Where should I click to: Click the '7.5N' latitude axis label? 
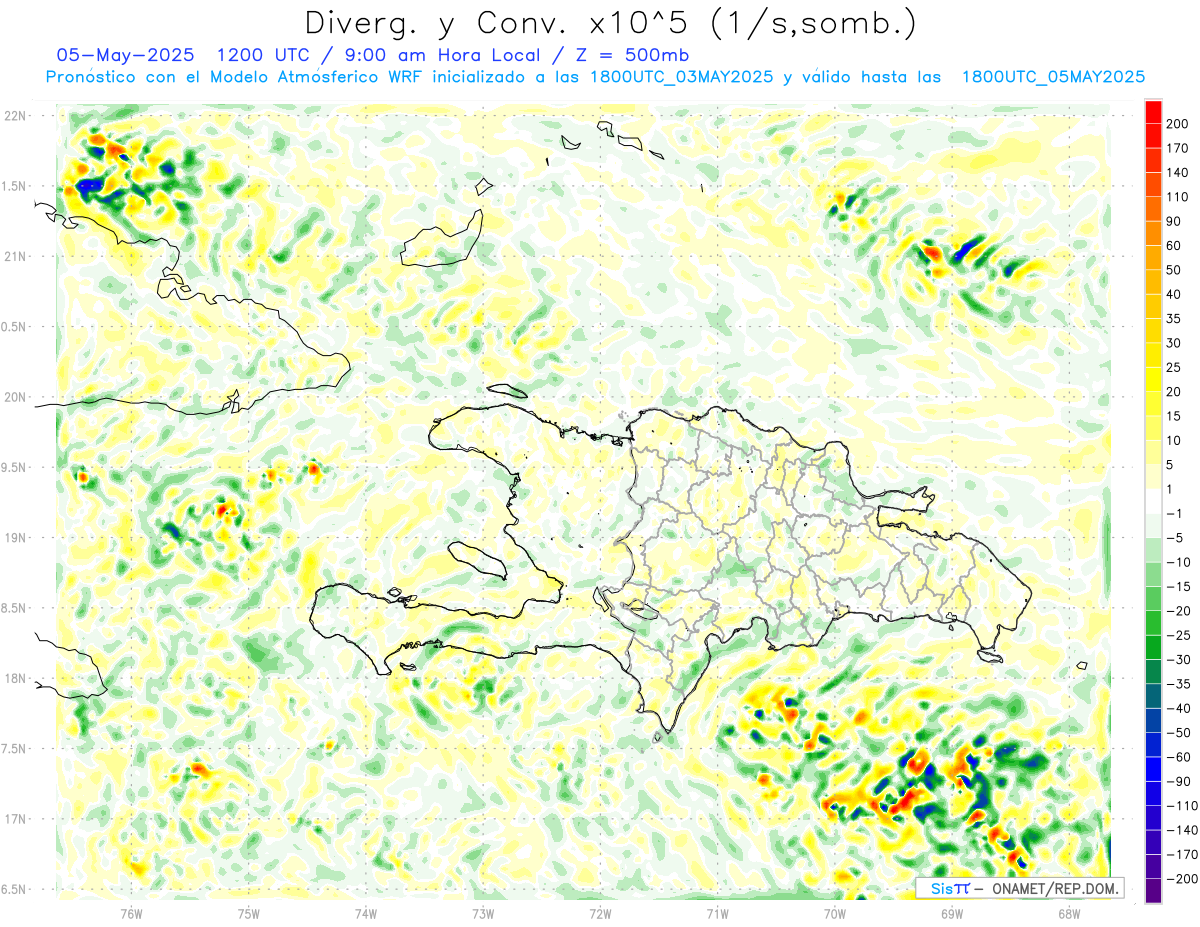pyautogui.click(x=14, y=749)
